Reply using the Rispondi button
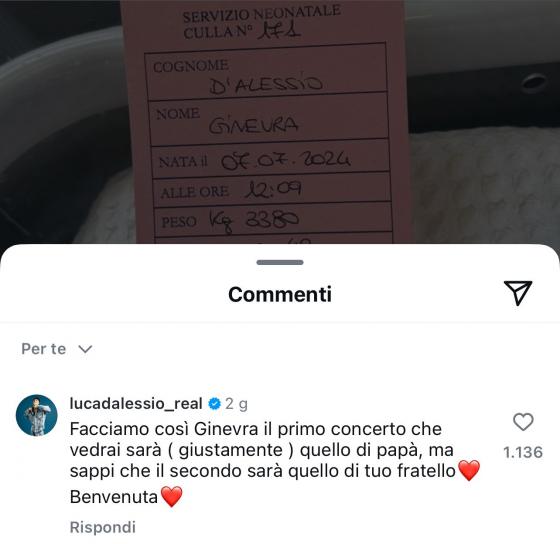Screen dimensions: 560x544 click(103, 527)
